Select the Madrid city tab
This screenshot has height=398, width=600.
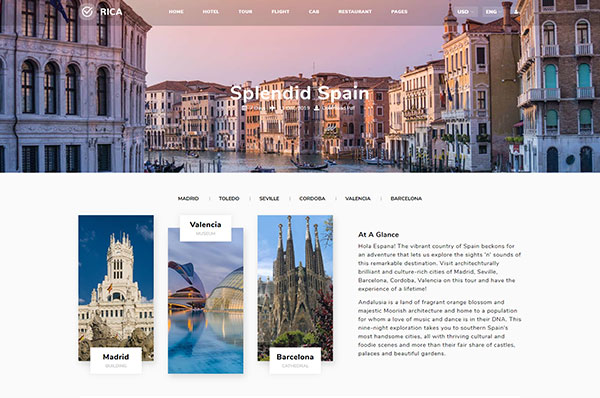pyautogui.click(x=188, y=199)
